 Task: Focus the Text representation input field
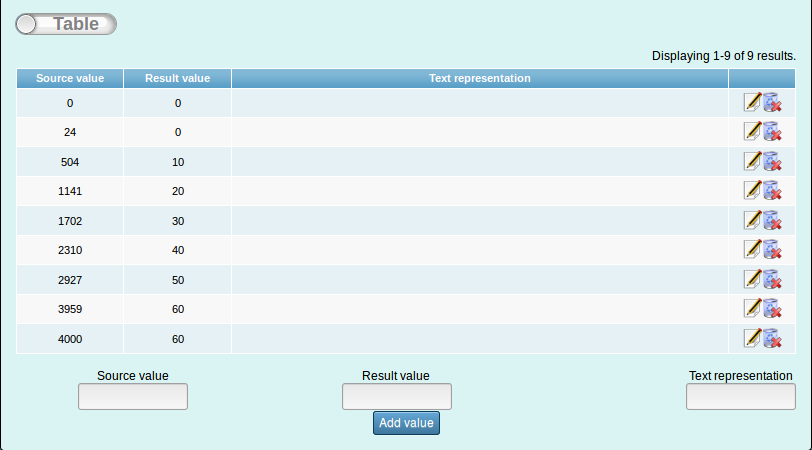coord(740,397)
